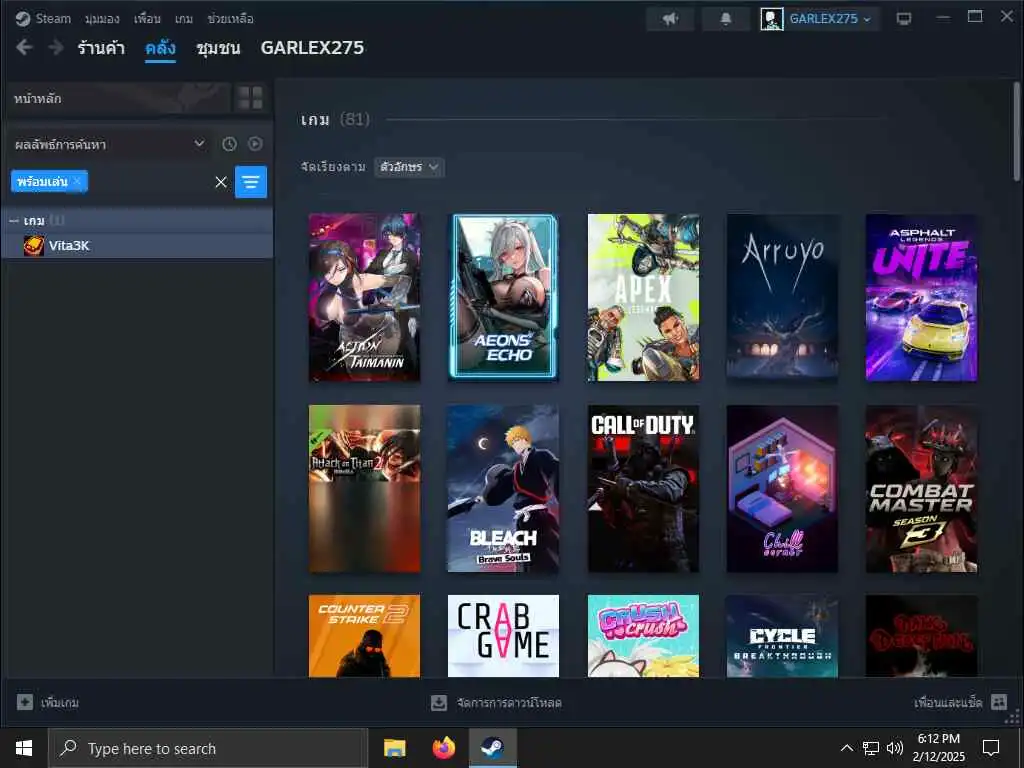Switch to ชุมชน community tab

point(218,48)
